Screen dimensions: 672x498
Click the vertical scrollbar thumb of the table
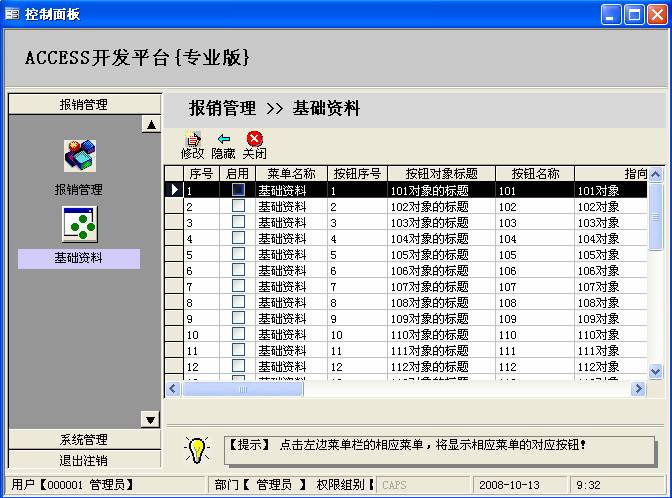(x=655, y=216)
